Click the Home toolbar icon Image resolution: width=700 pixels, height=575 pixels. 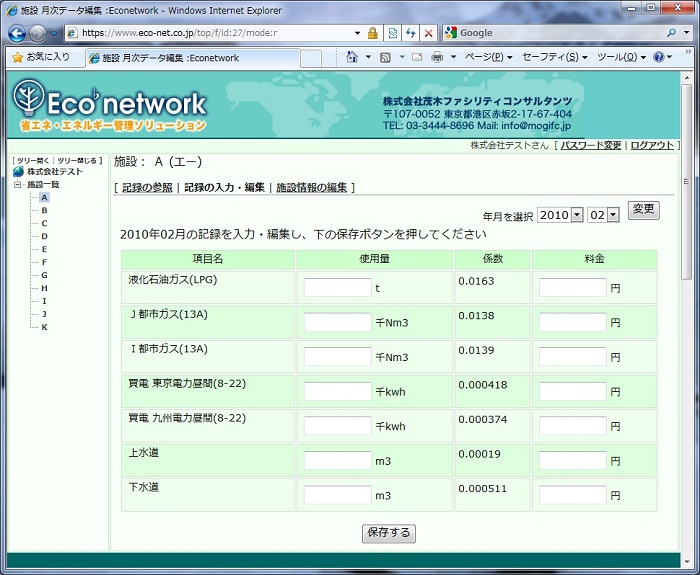coord(352,57)
